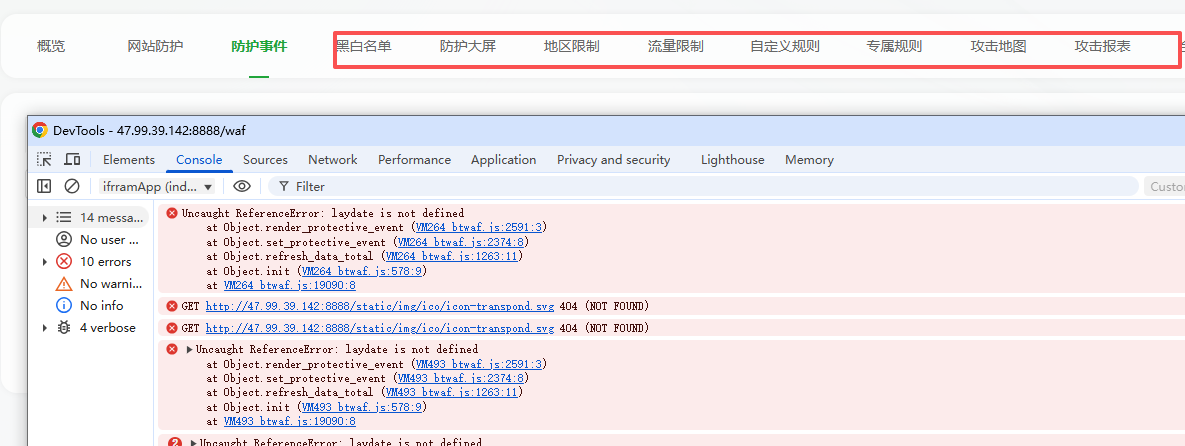Click the error icon on first ReferenceError message
The height and width of the screenshot is (446, 1185).
[x=172, y=213]
